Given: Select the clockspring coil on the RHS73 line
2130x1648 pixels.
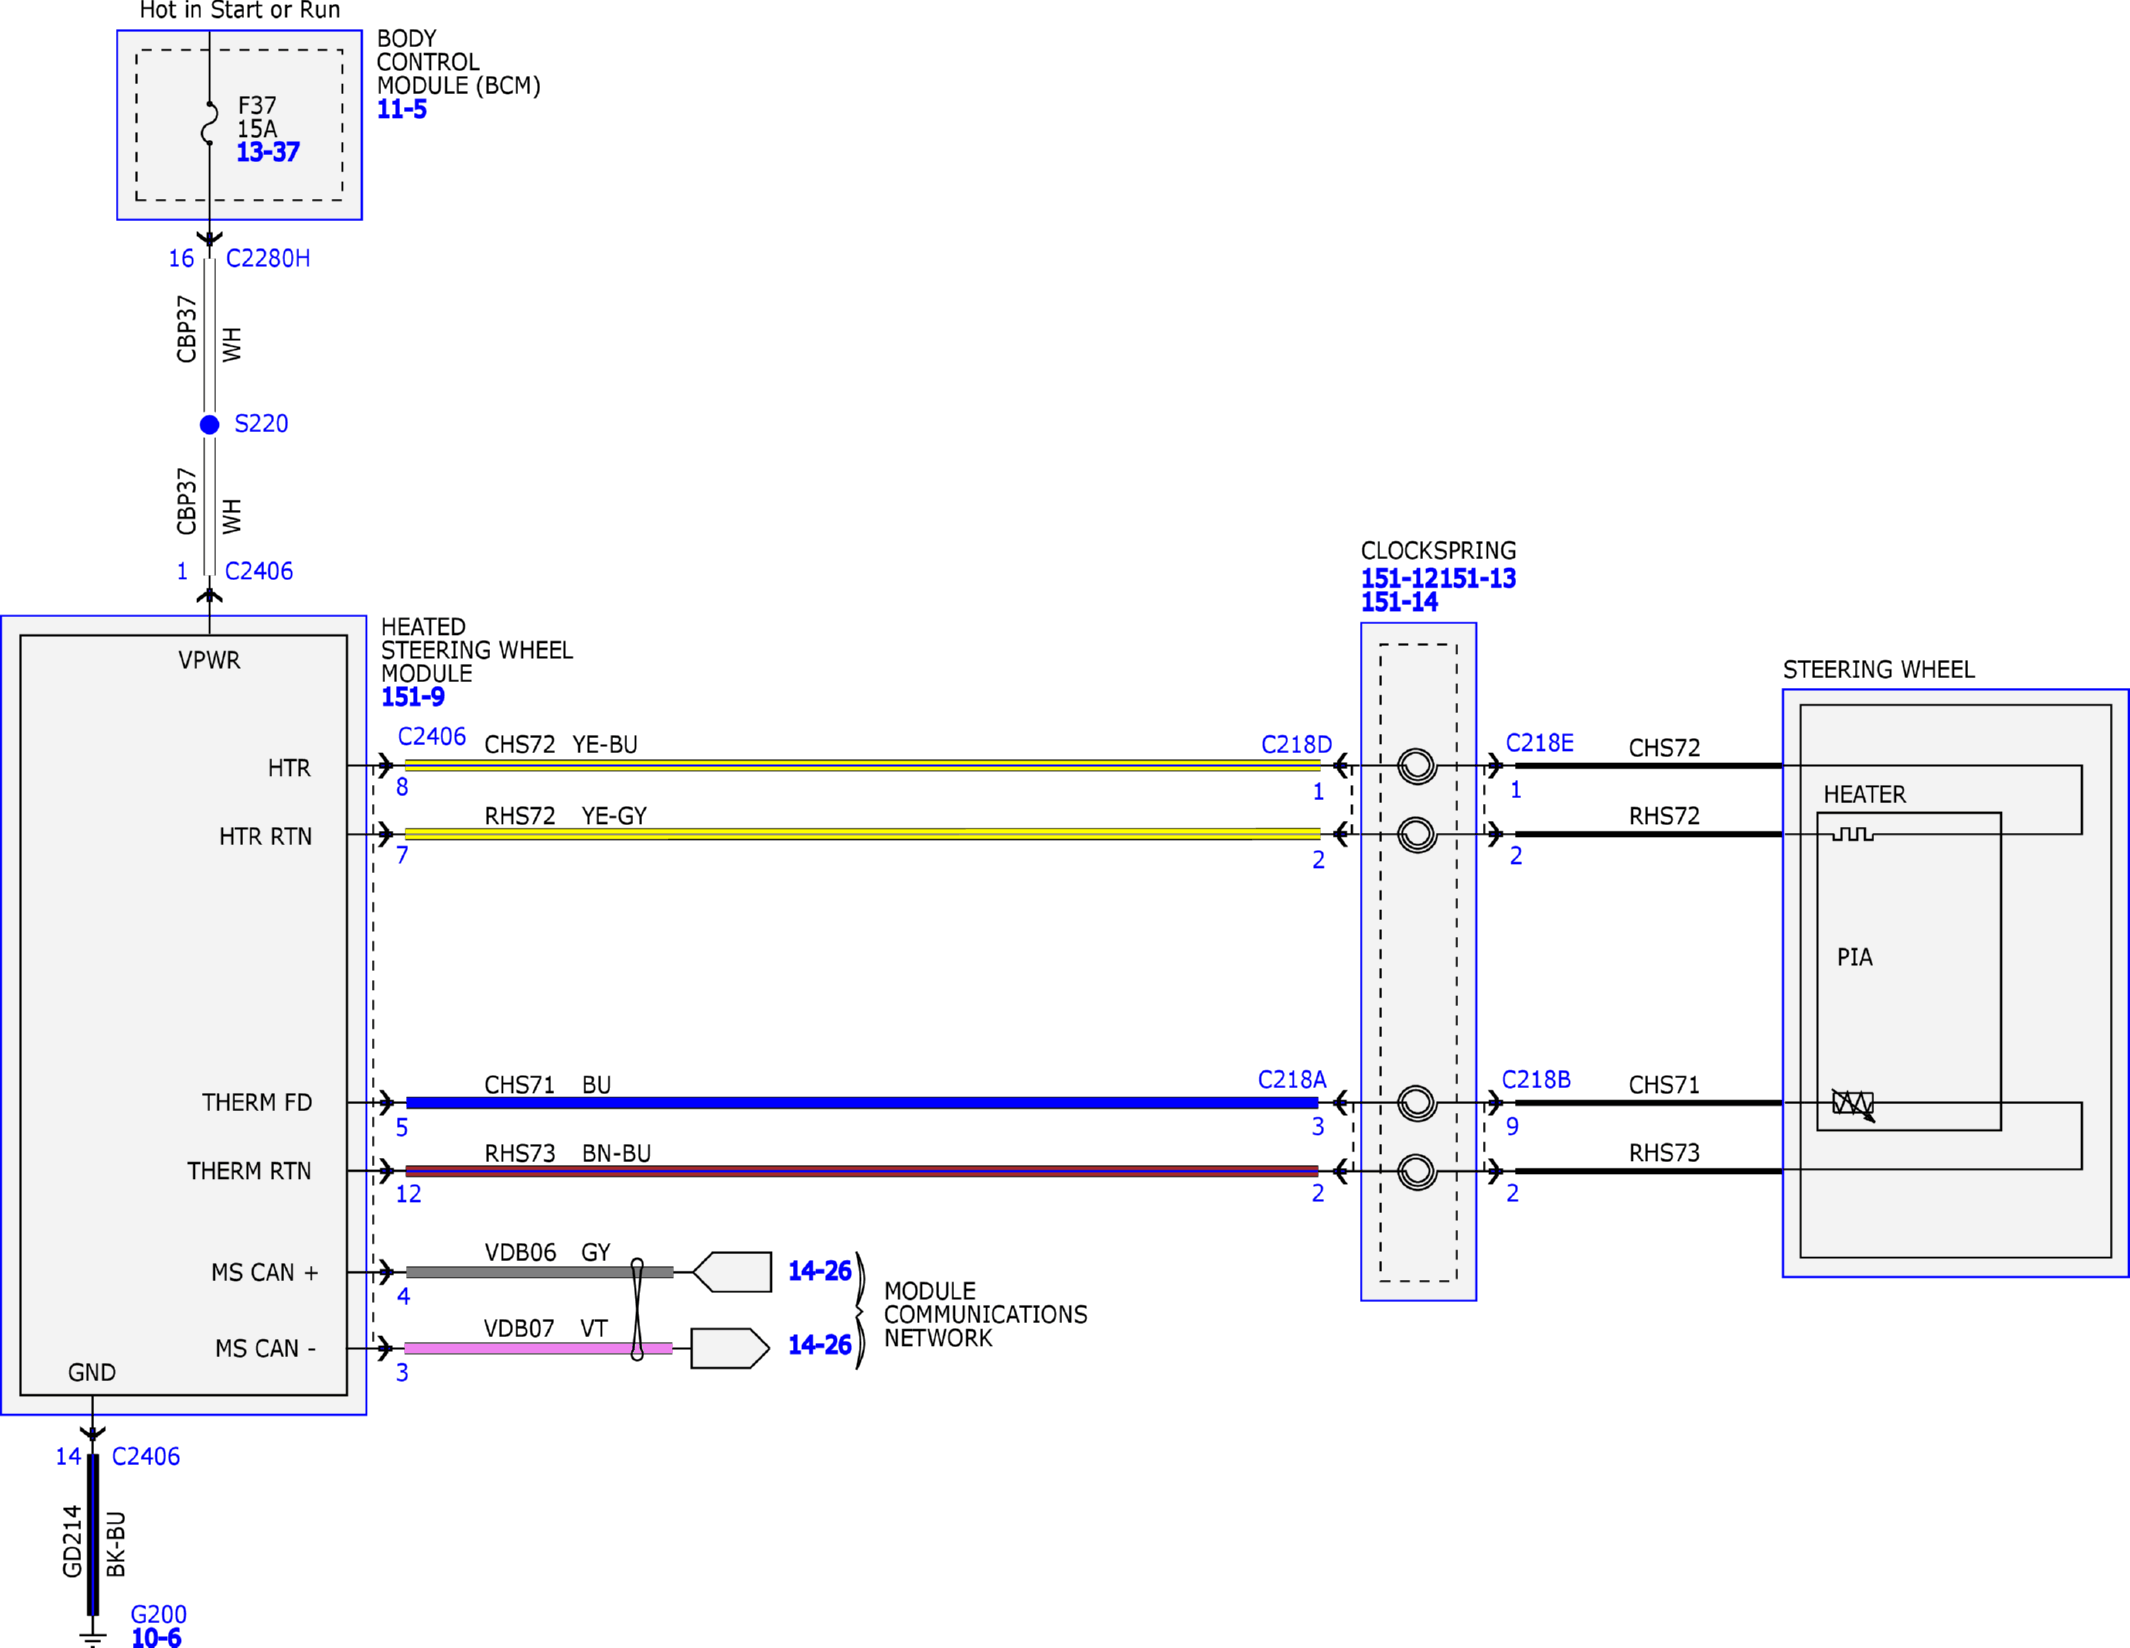Looking at the screenshot, I should [1417, 1171].
